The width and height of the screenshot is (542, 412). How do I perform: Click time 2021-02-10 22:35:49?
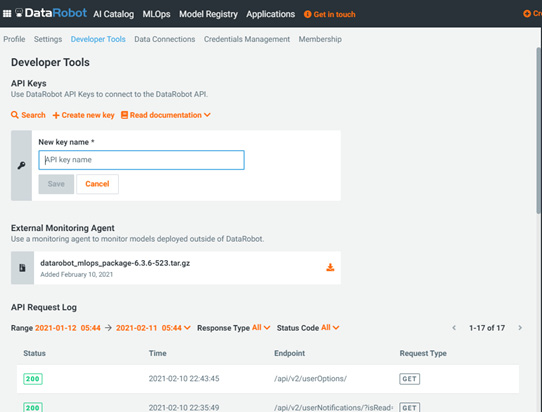click(184, 408)
